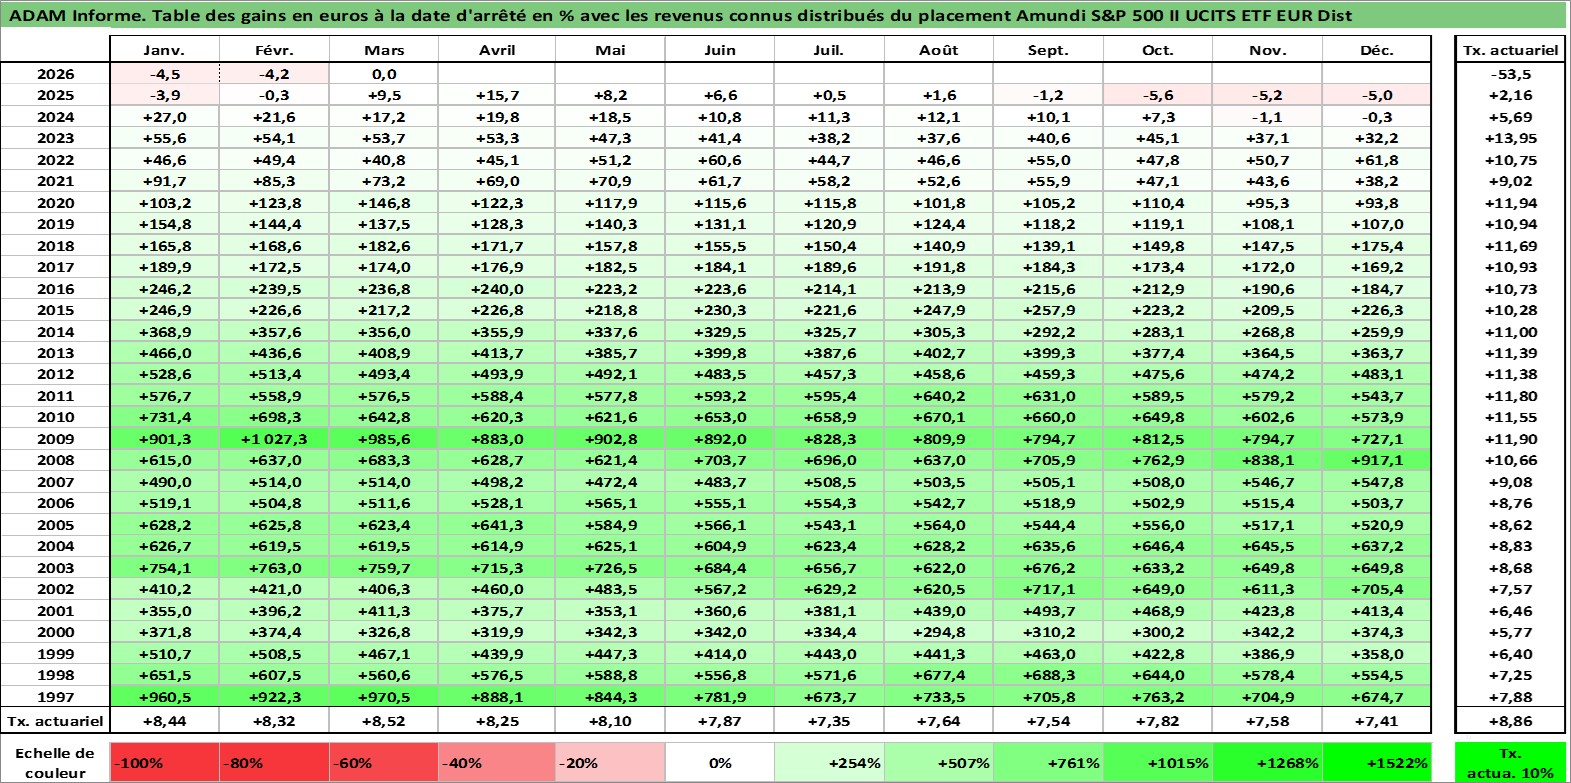Select the Sept. column header
1571x783 pixels.
coord(1048,50)
